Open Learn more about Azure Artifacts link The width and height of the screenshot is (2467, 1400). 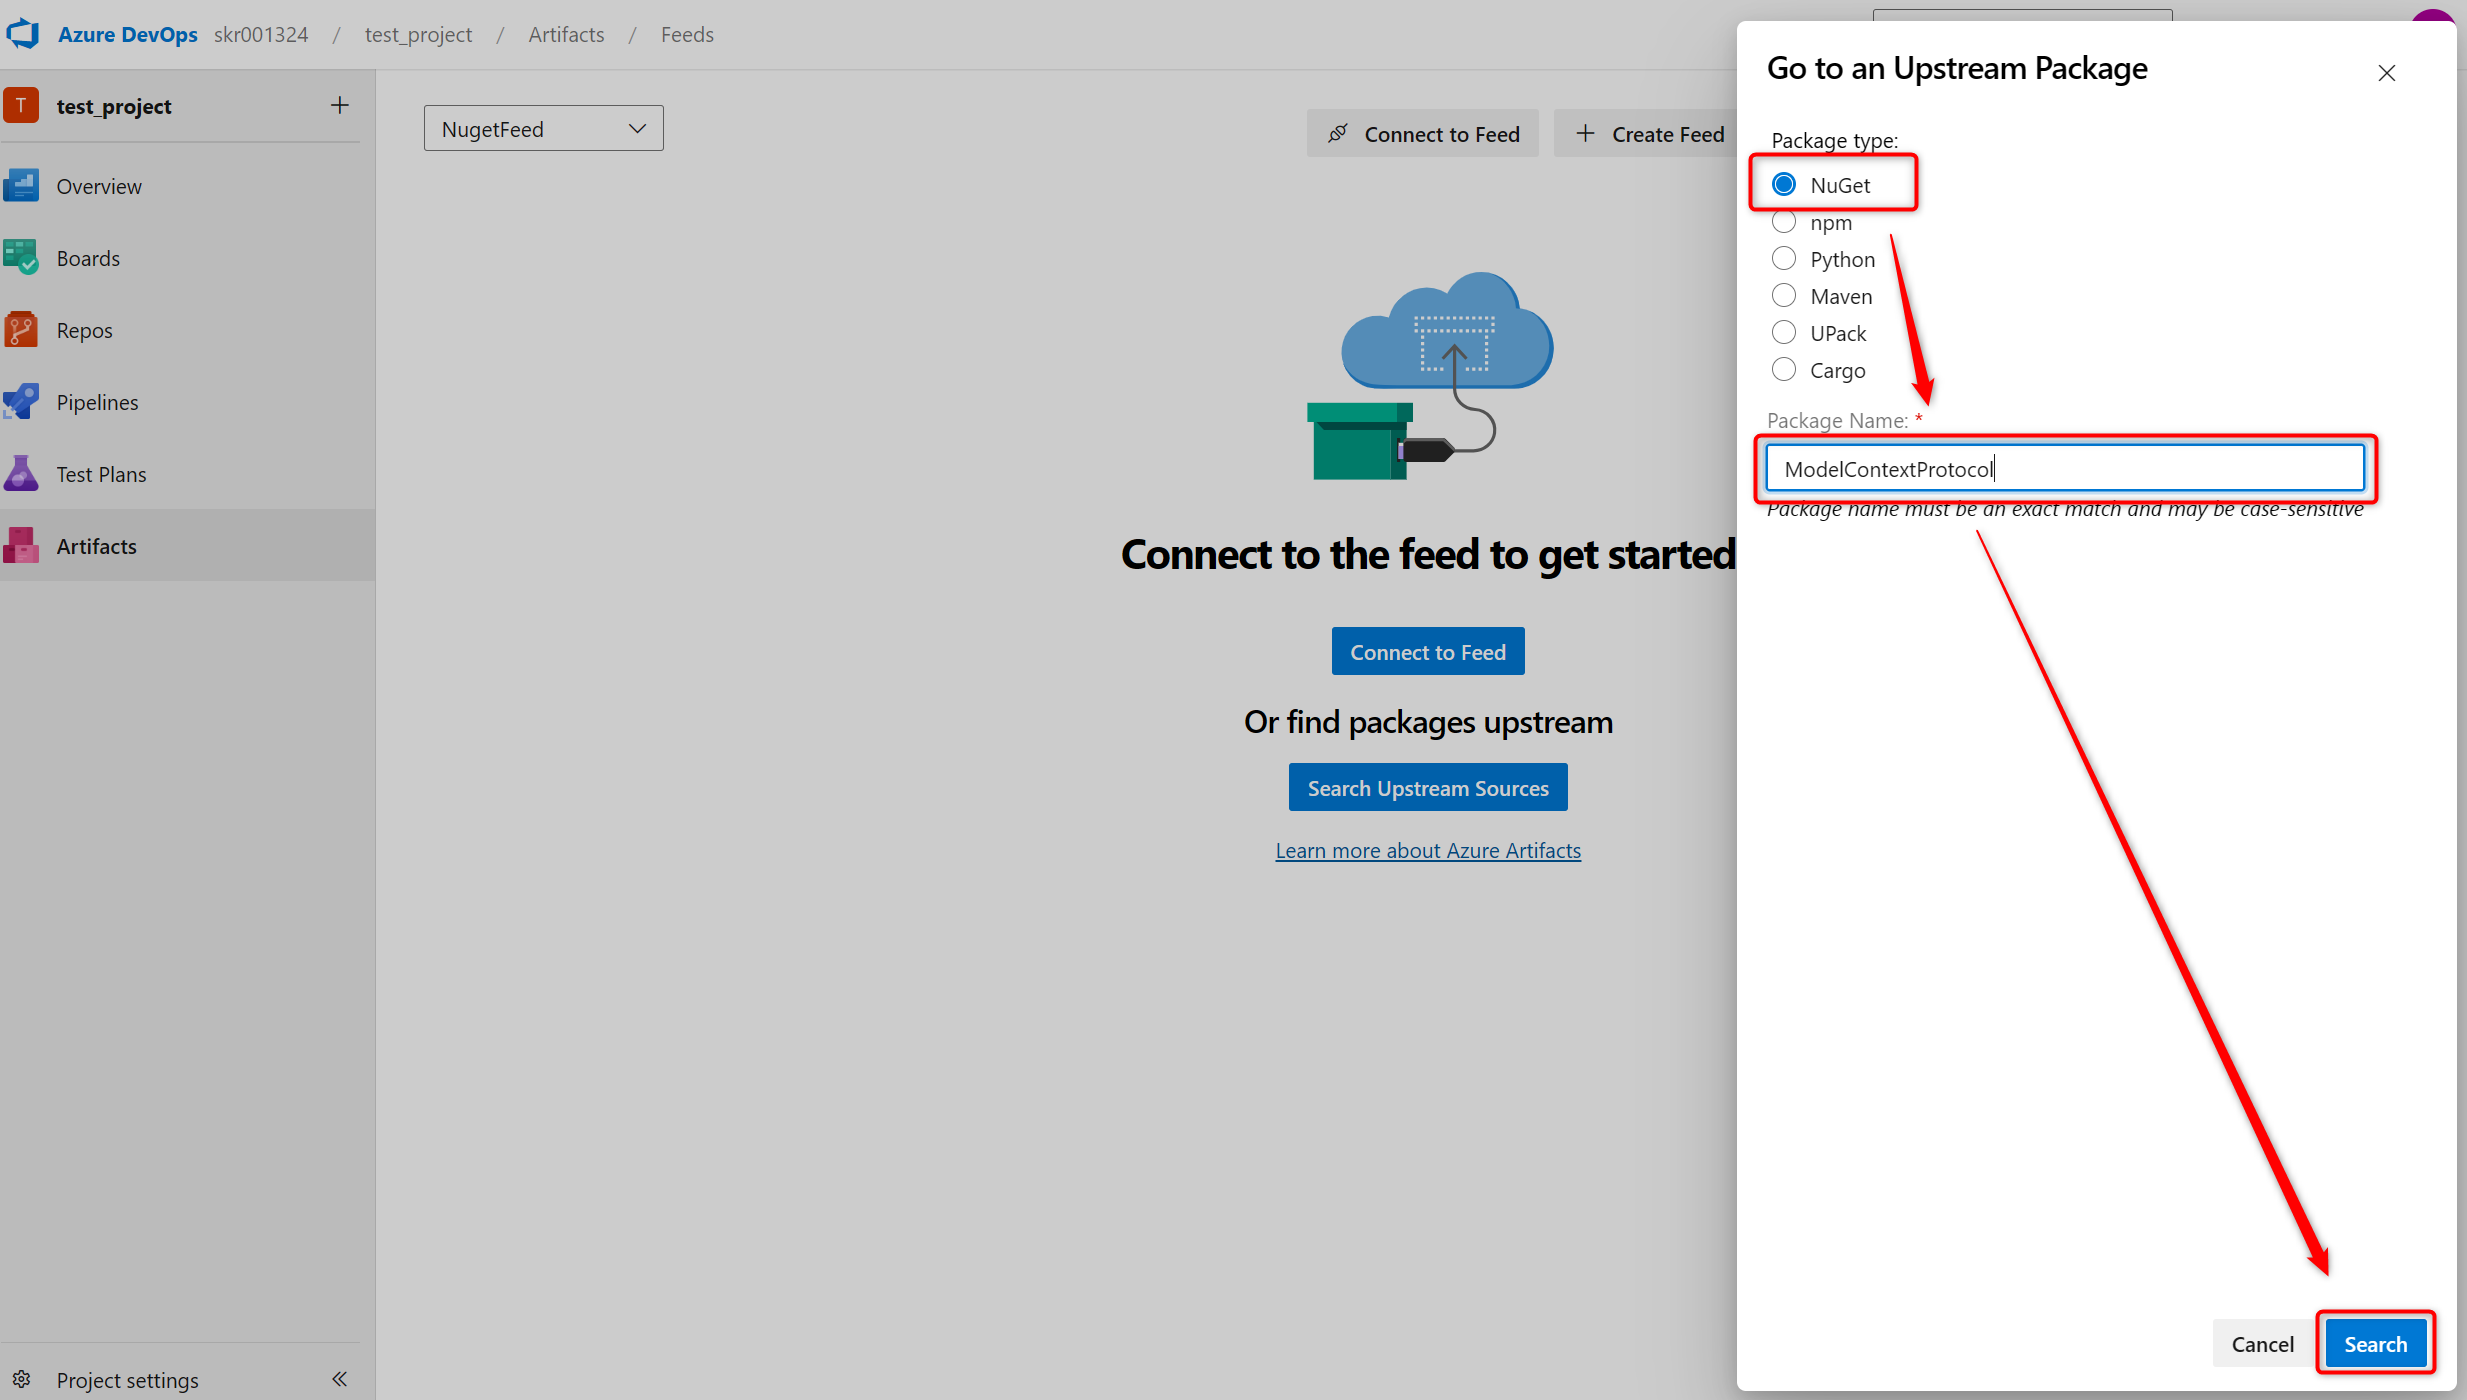click(x=1427, y=851)
